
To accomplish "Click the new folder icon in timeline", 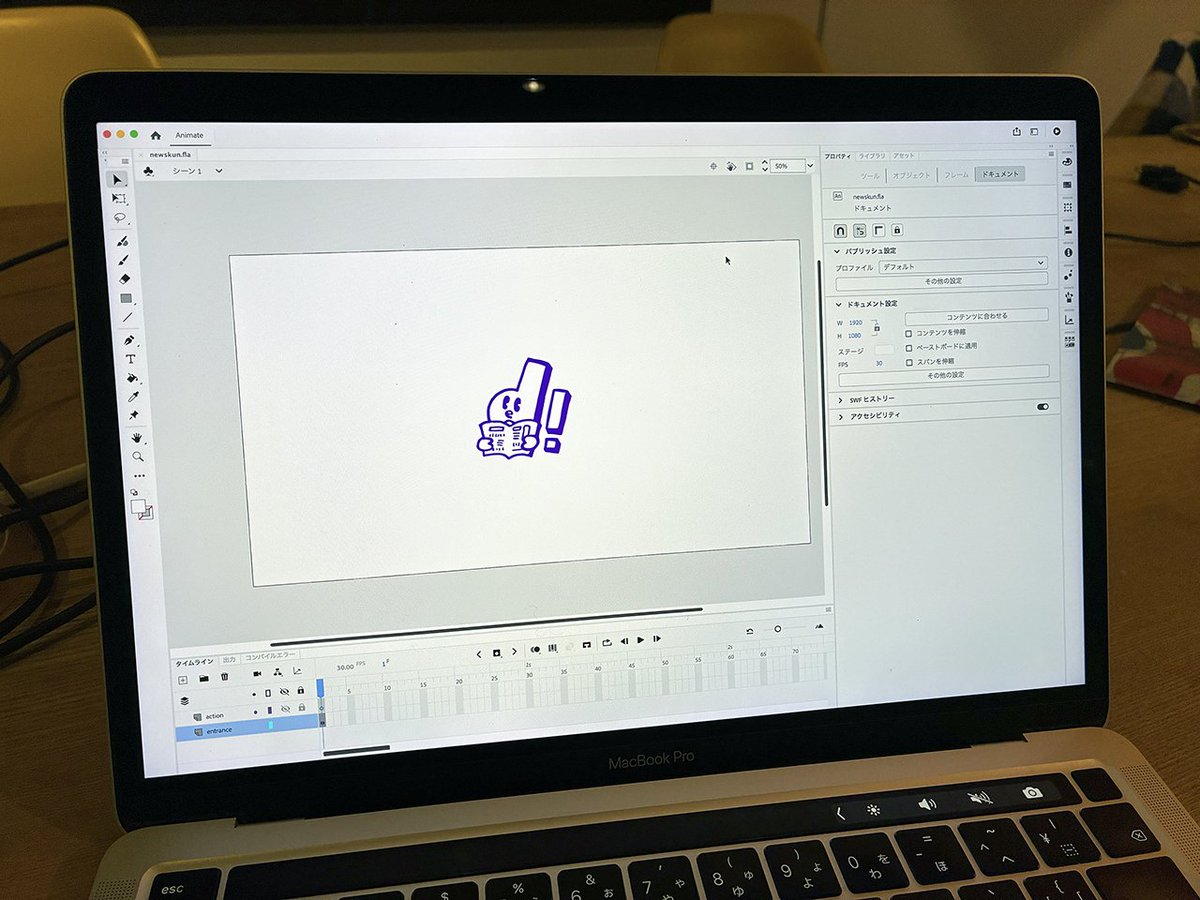I will (x=204, y=678).
